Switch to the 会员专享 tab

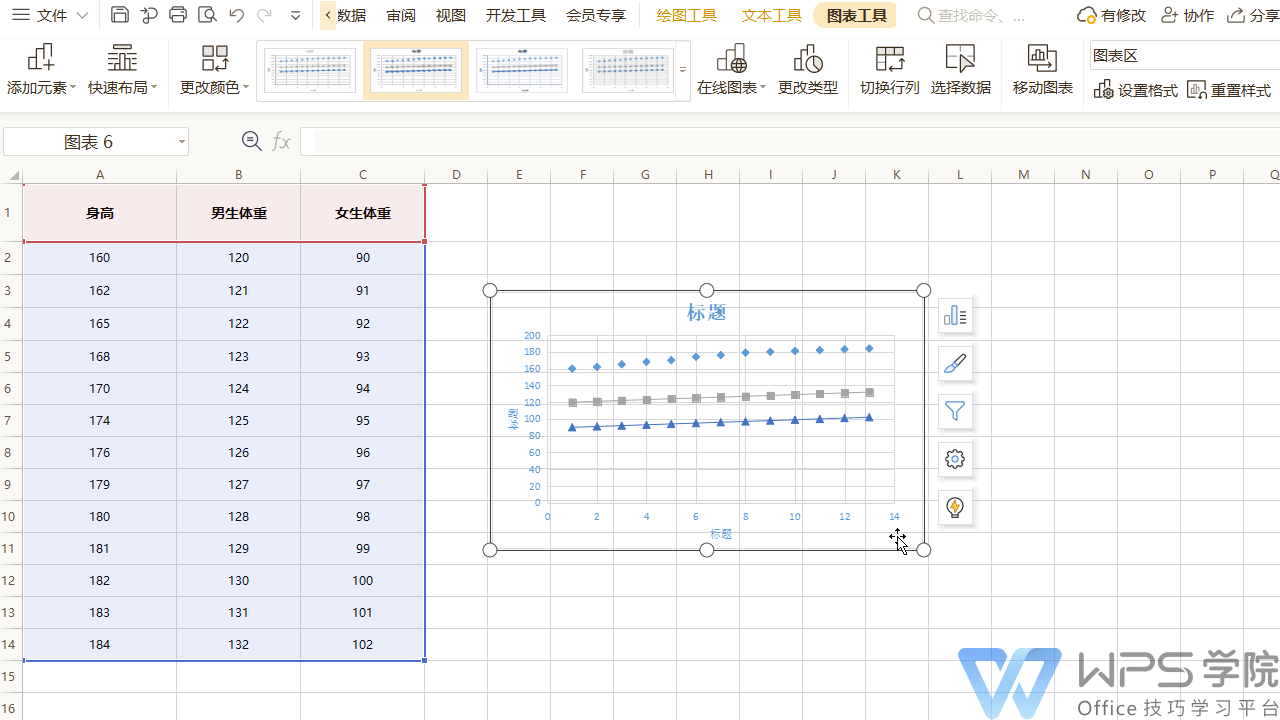point(596,15)
